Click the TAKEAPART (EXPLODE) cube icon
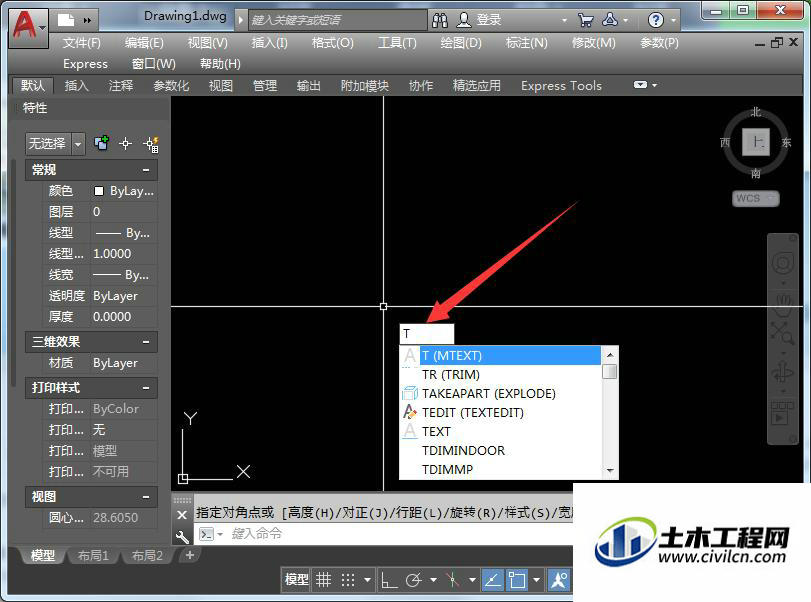Viewport: 811px width, 602px height. pos(410,393)
